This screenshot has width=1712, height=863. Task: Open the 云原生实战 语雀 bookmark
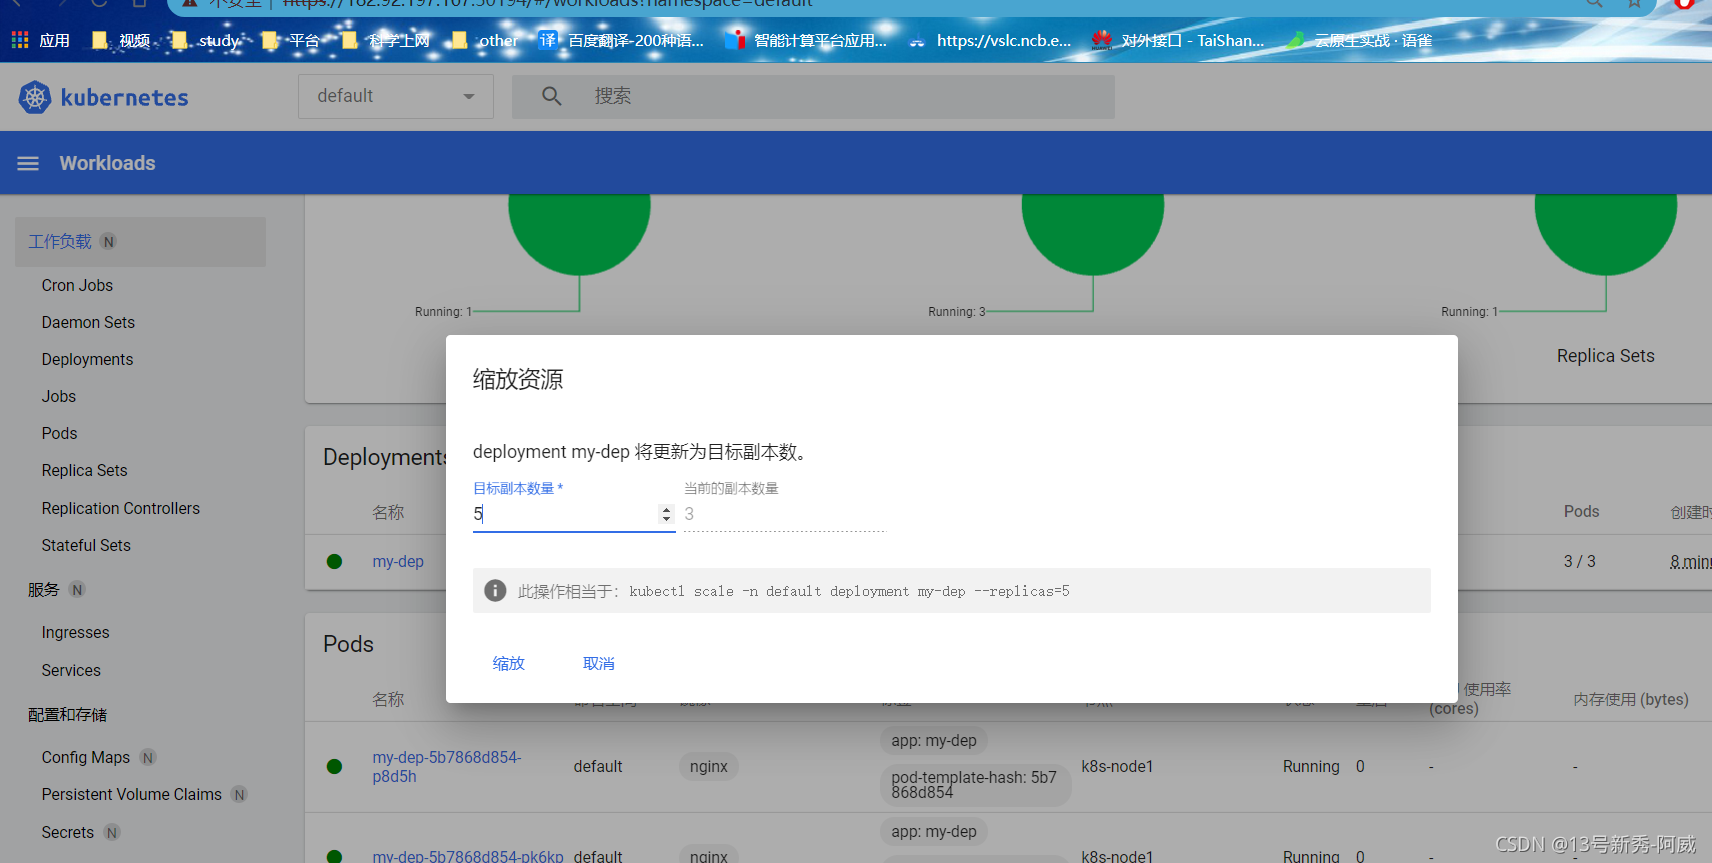click(x=1360, y=40)
